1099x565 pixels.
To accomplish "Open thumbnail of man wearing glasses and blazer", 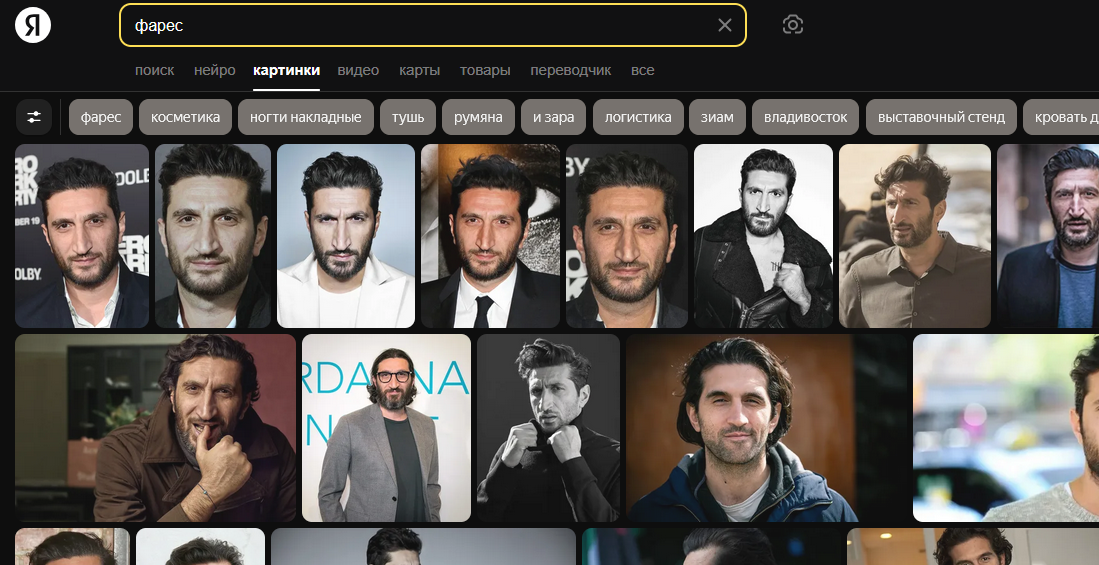I will (386, 428).
